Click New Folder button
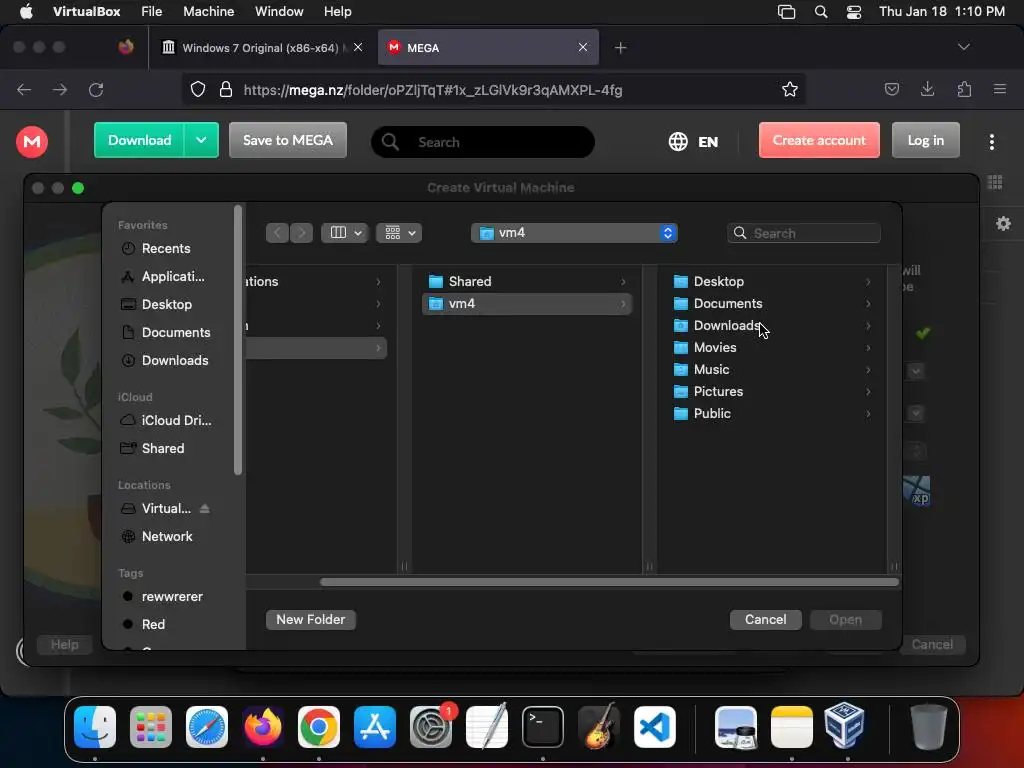 311,620
